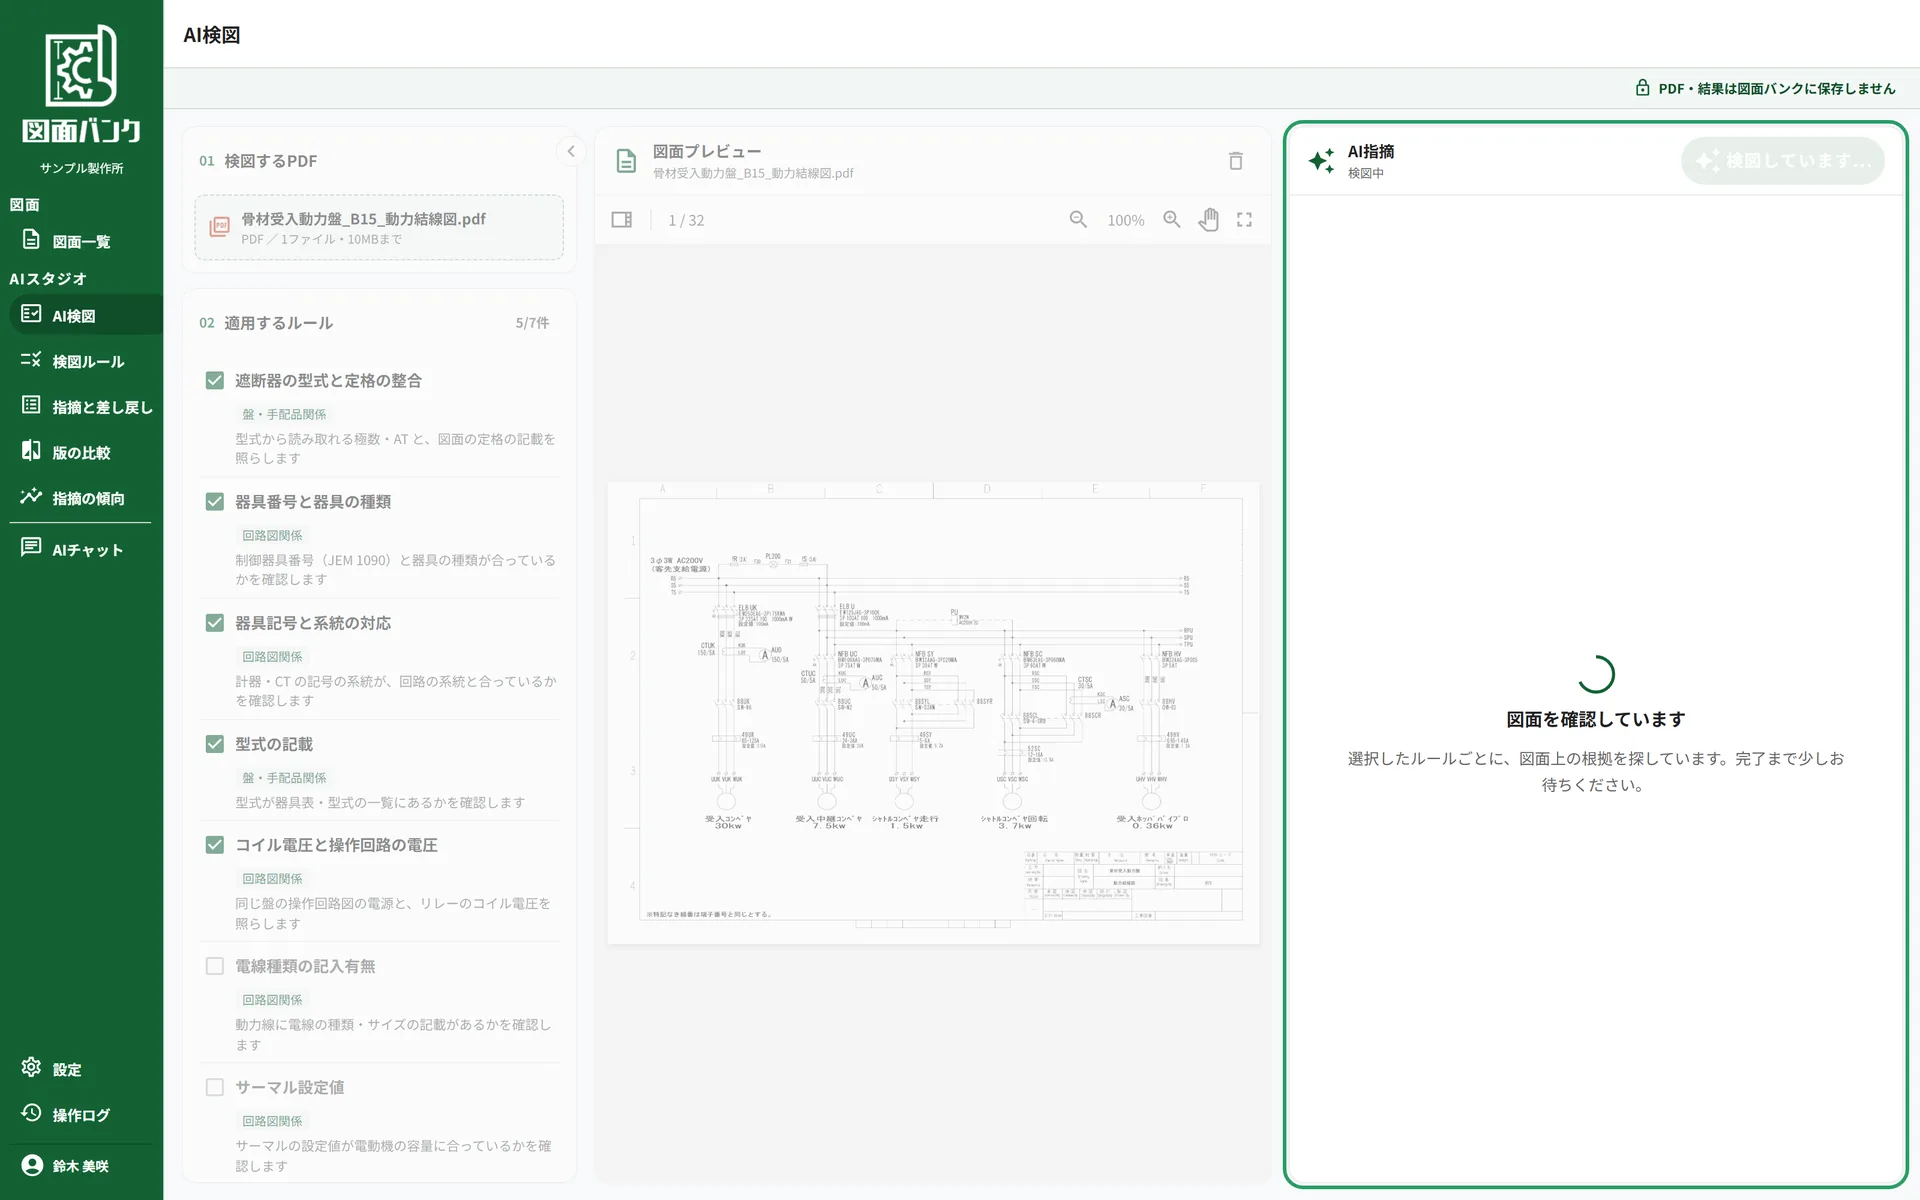
Task: Zoom out the drawing preview
Action: 1078,220
